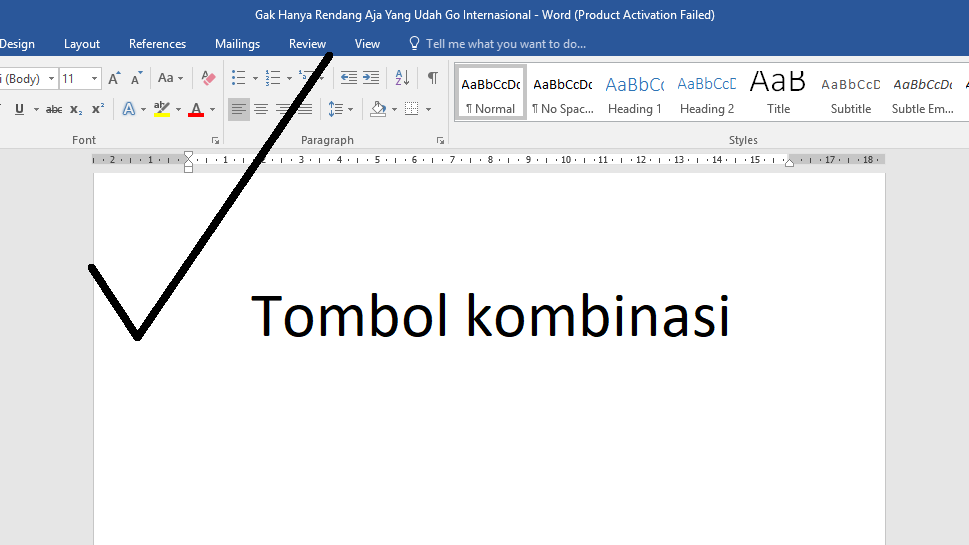Open the bullet library dropdown arrow
The image size is (969, 545).
(255, 78)
